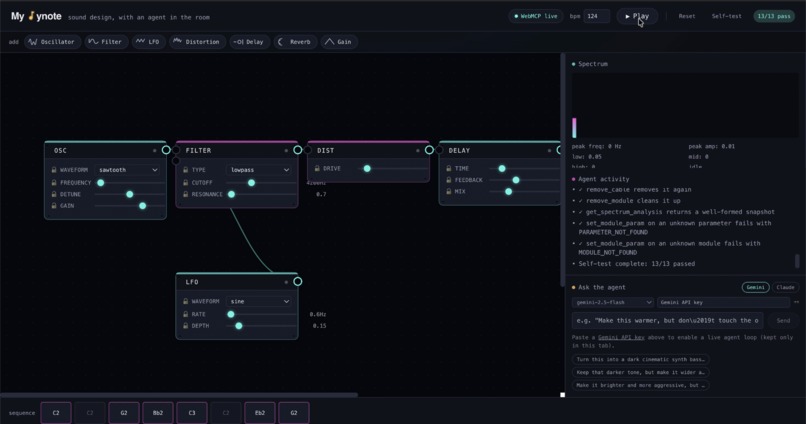Image resolution: width=806 pixels, height=424 pixels.
Task: Toggle the C3 sequence step
Action: (x=192, y=413)
